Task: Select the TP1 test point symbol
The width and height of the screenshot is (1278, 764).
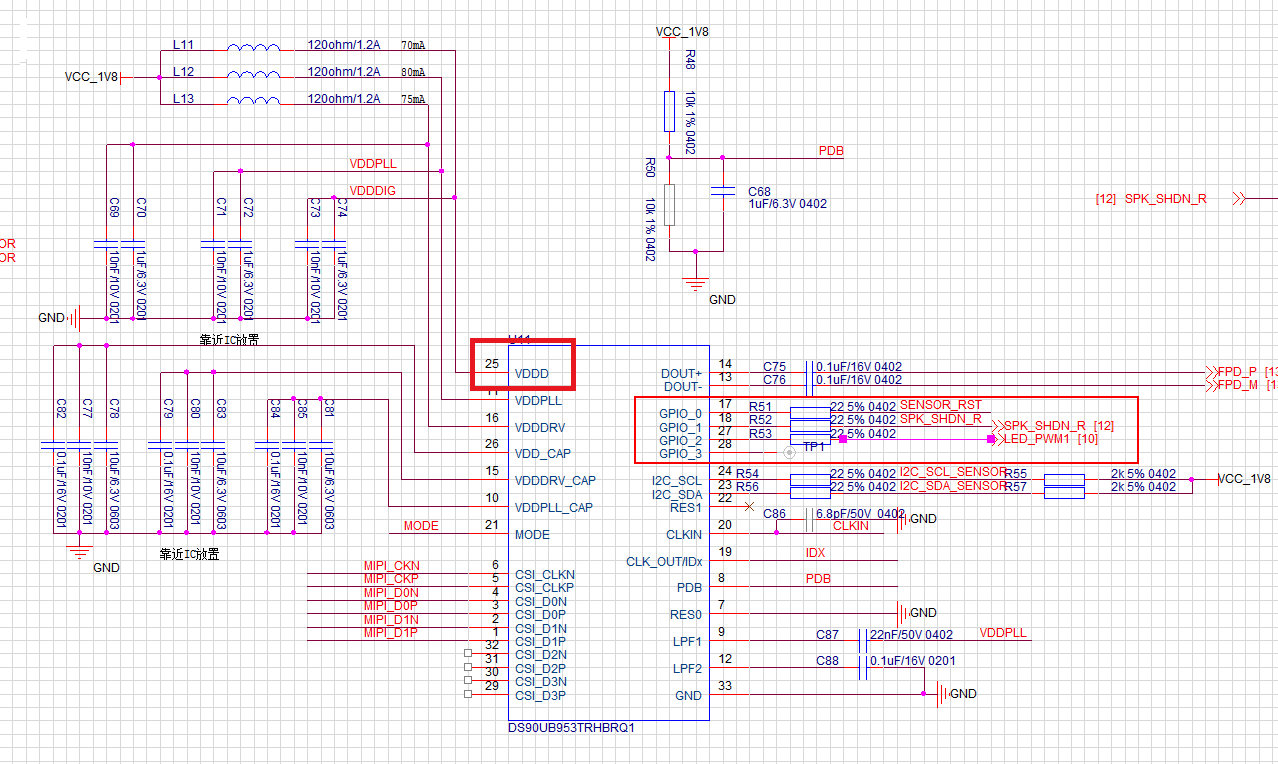Action: point(789,453)
